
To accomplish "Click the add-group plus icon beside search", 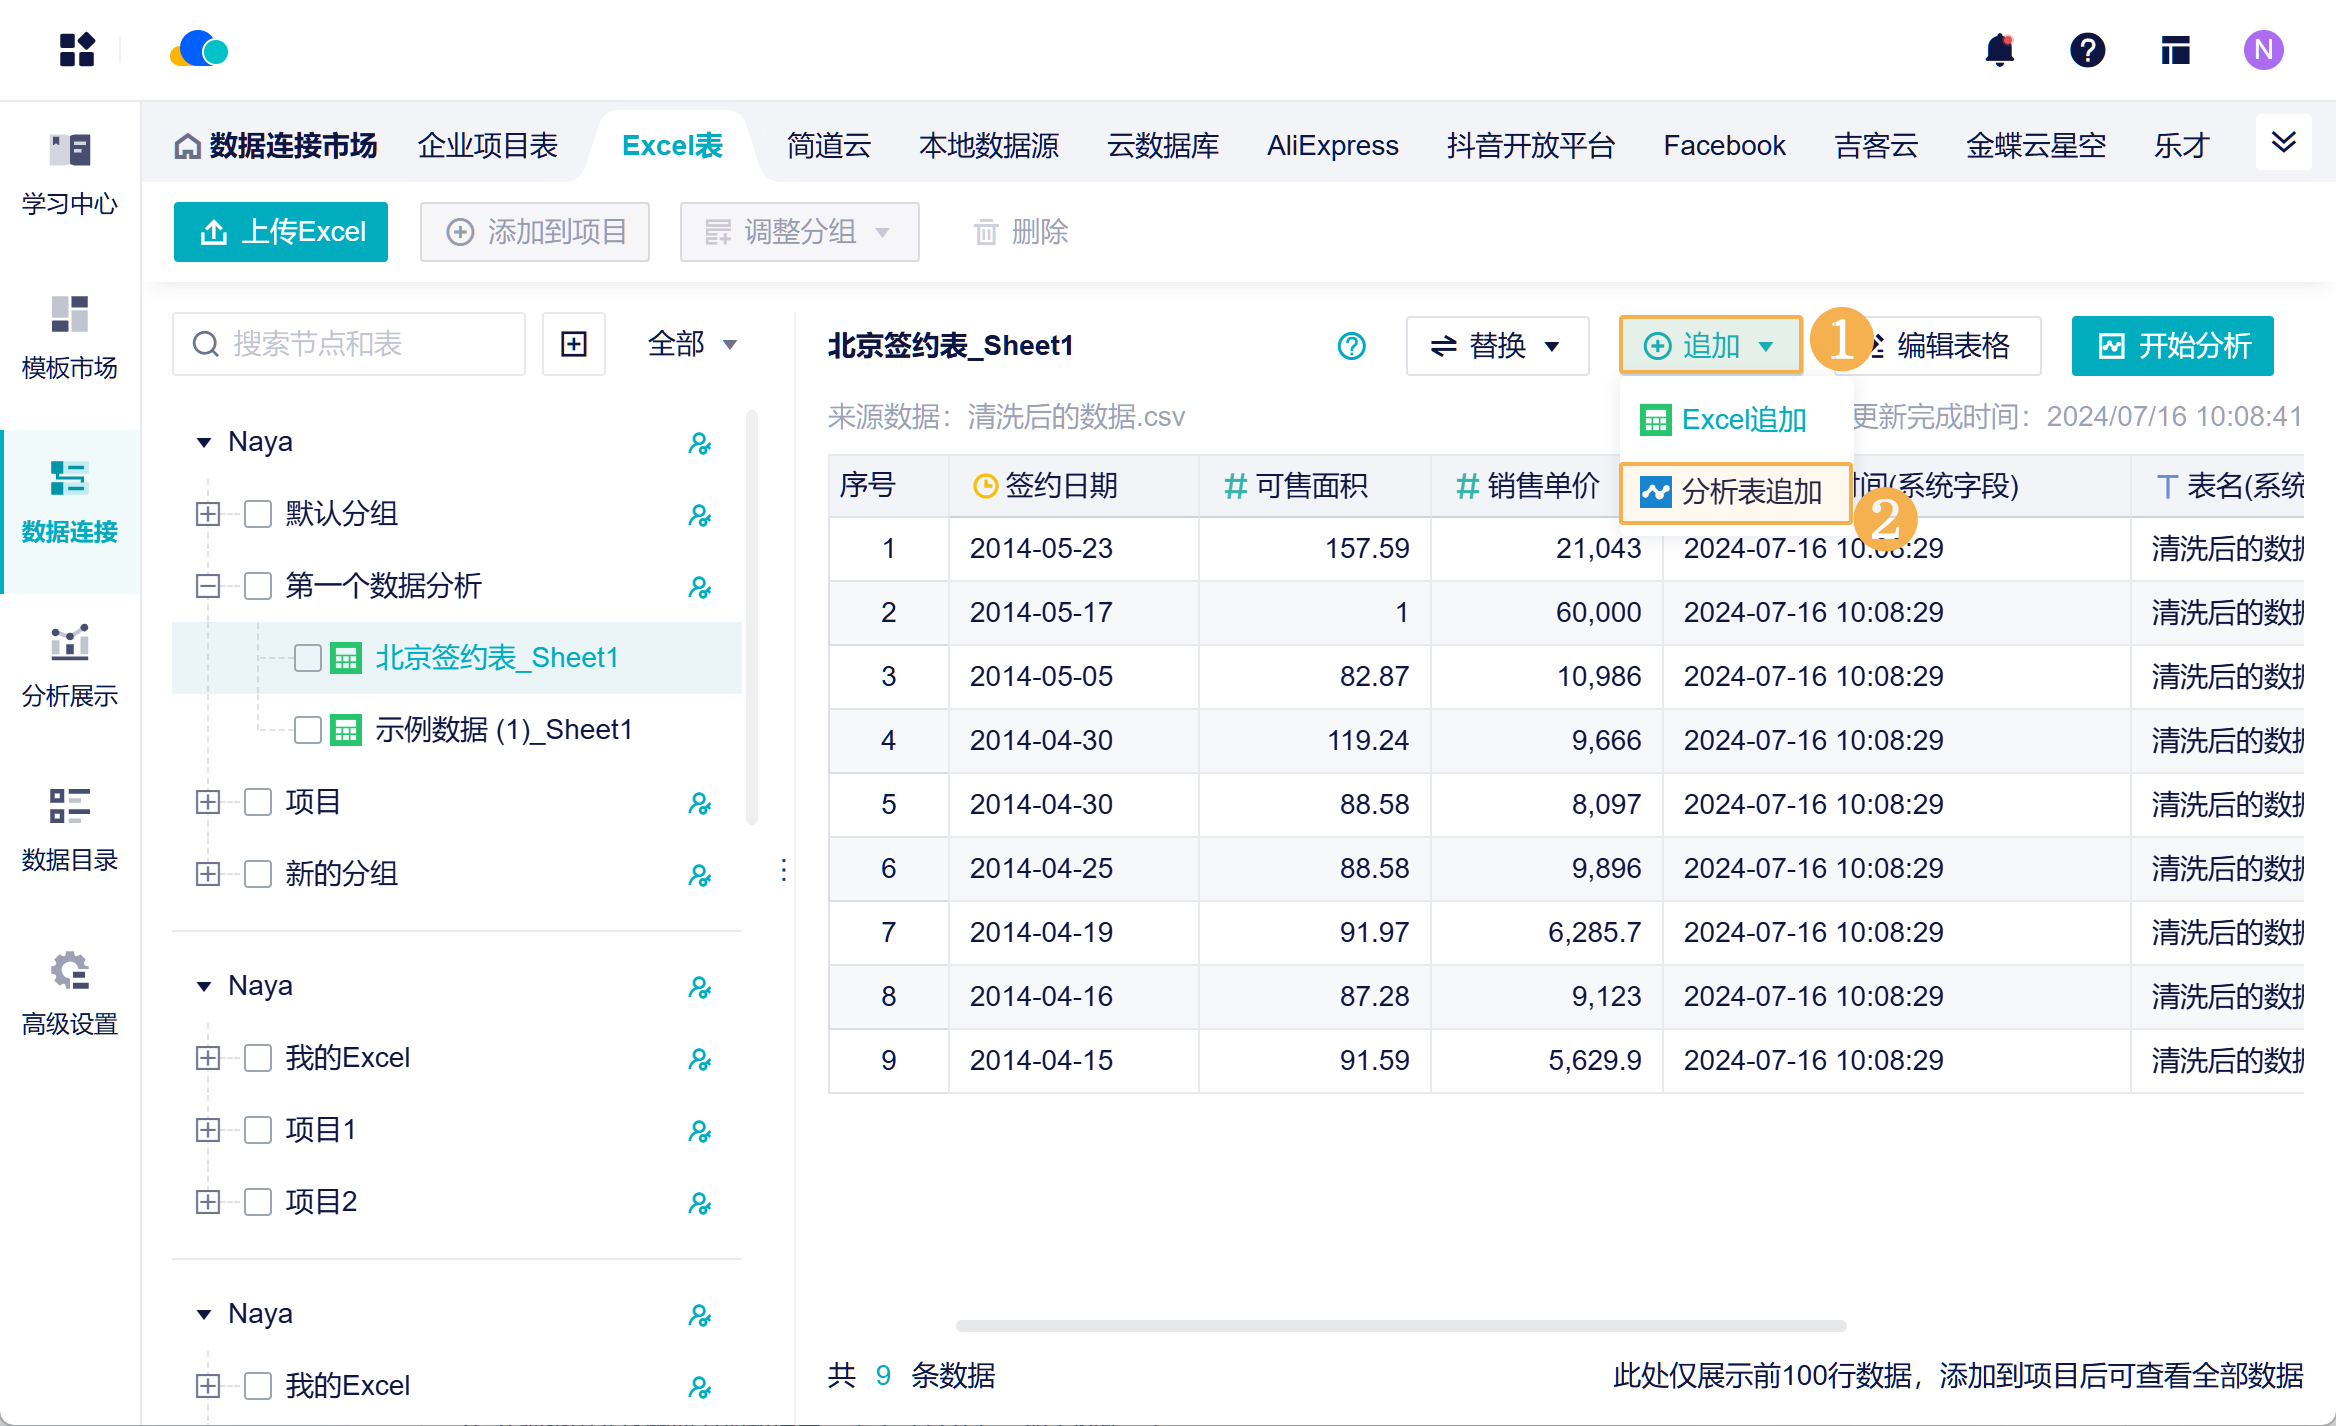I will [574, 344].
